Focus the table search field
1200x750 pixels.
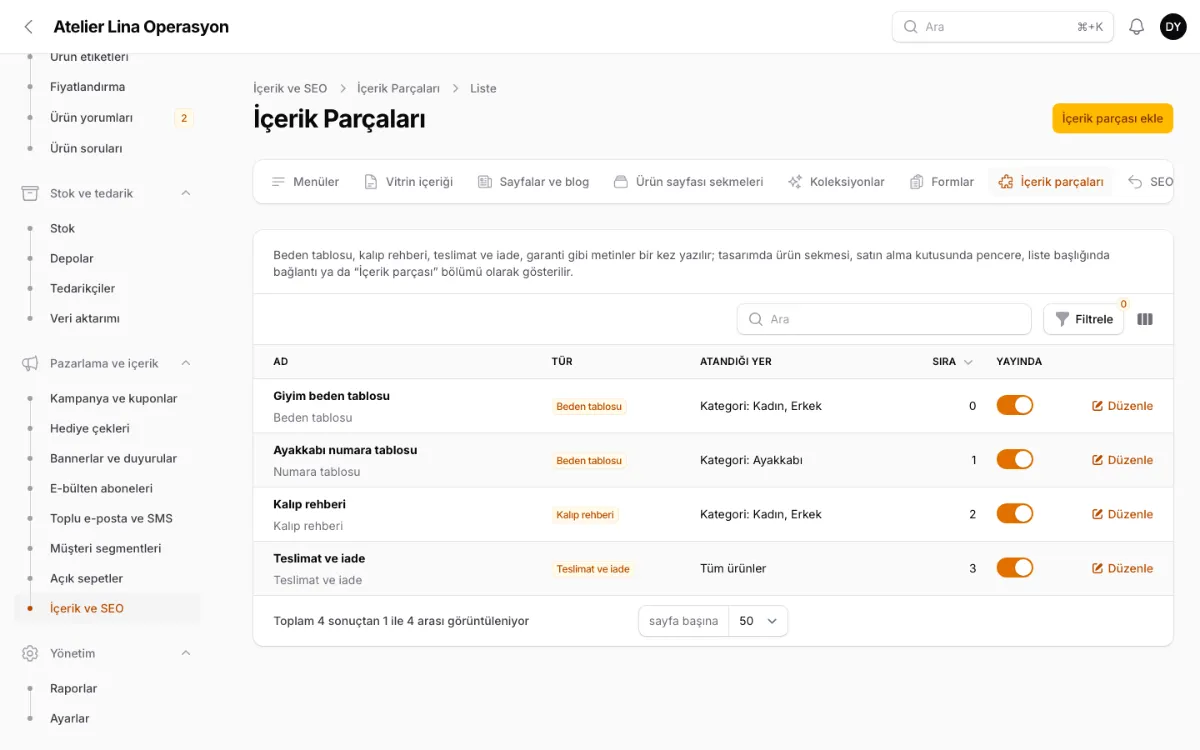[x=884, y=319]
